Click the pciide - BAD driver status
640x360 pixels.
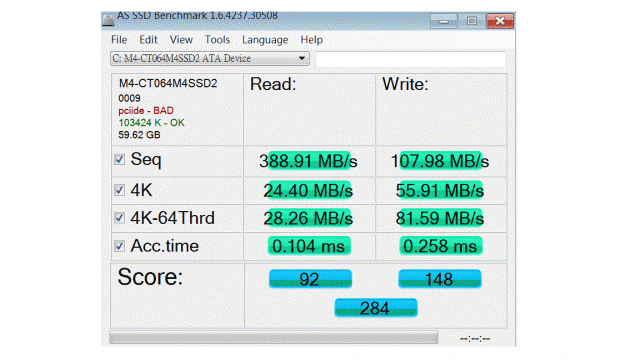(x=146, y=111)
